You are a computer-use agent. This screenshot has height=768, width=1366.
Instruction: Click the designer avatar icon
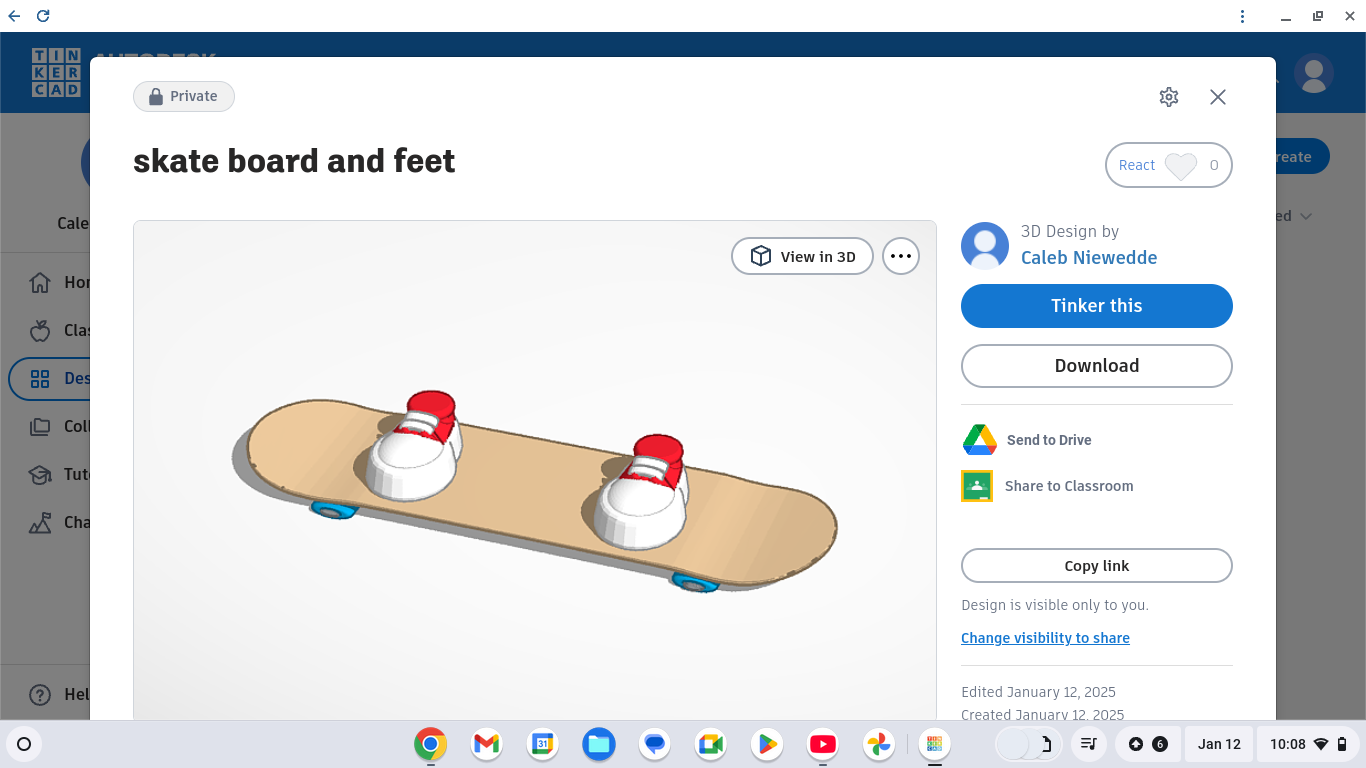[x=985, y=246]
